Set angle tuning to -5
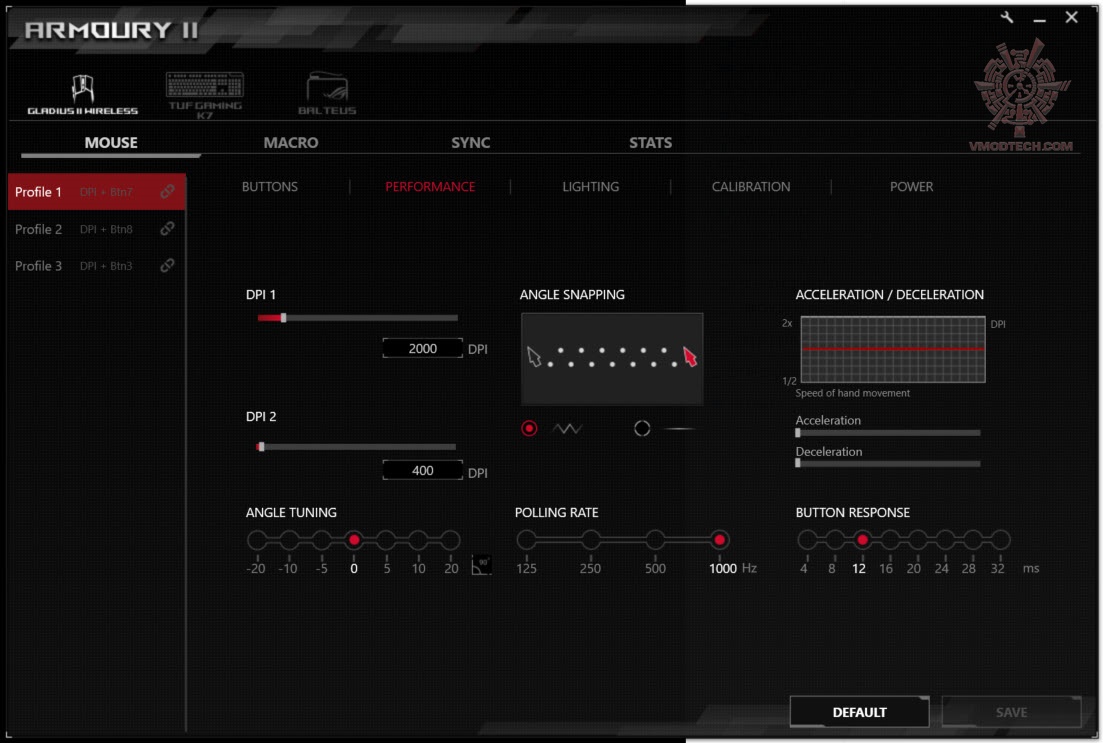Image resolution: width=1103 pixels, height=743 pixels. [x=321, y=540]
